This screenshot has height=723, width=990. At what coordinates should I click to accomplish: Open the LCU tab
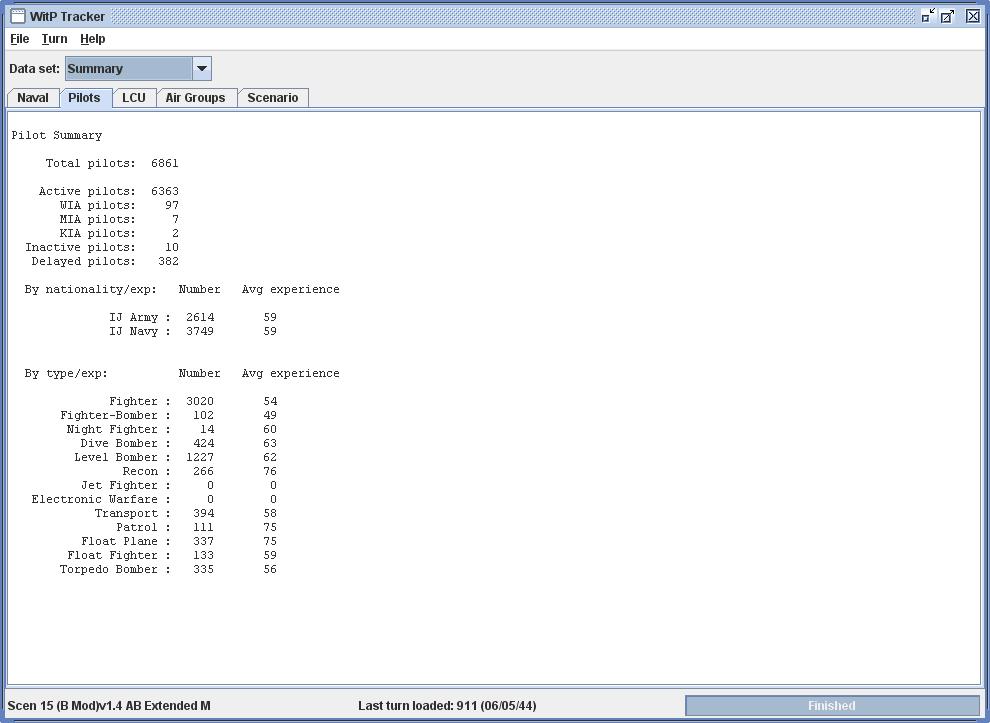tap(134, 98)
